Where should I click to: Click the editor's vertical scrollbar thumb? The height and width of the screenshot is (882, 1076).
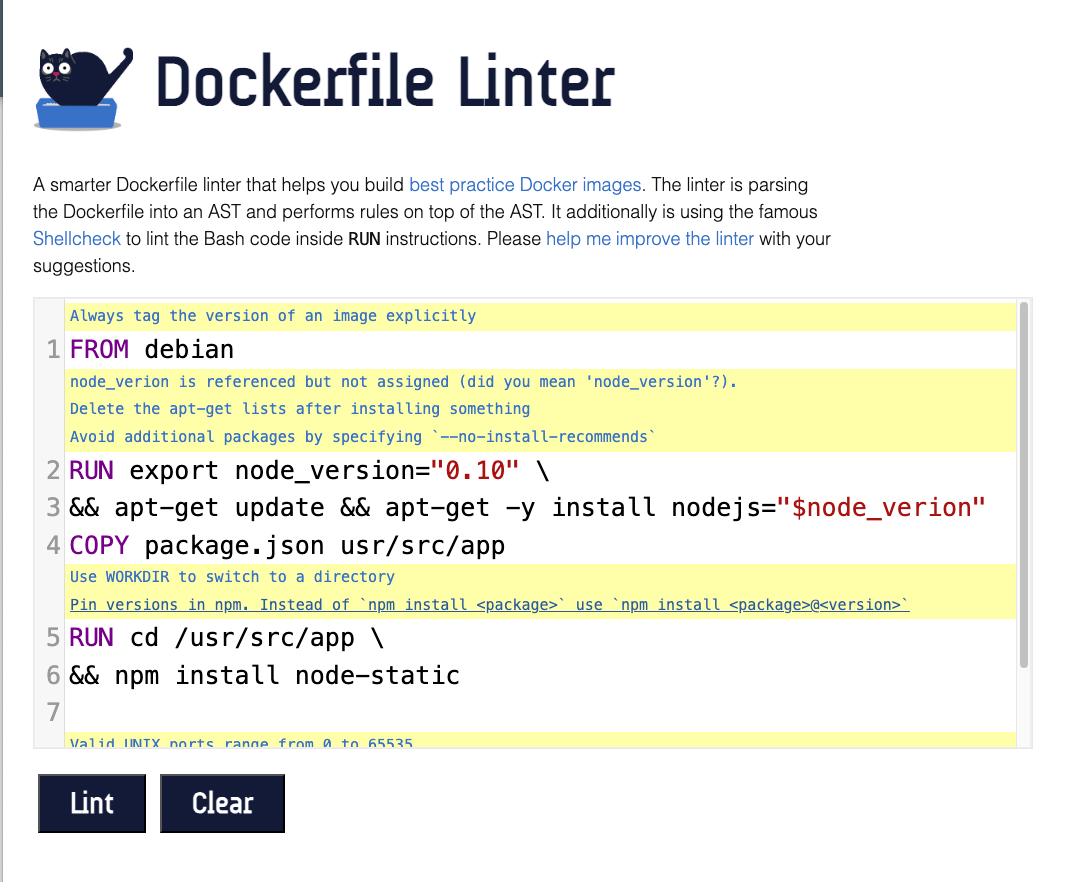click(x=1022, y=484)
